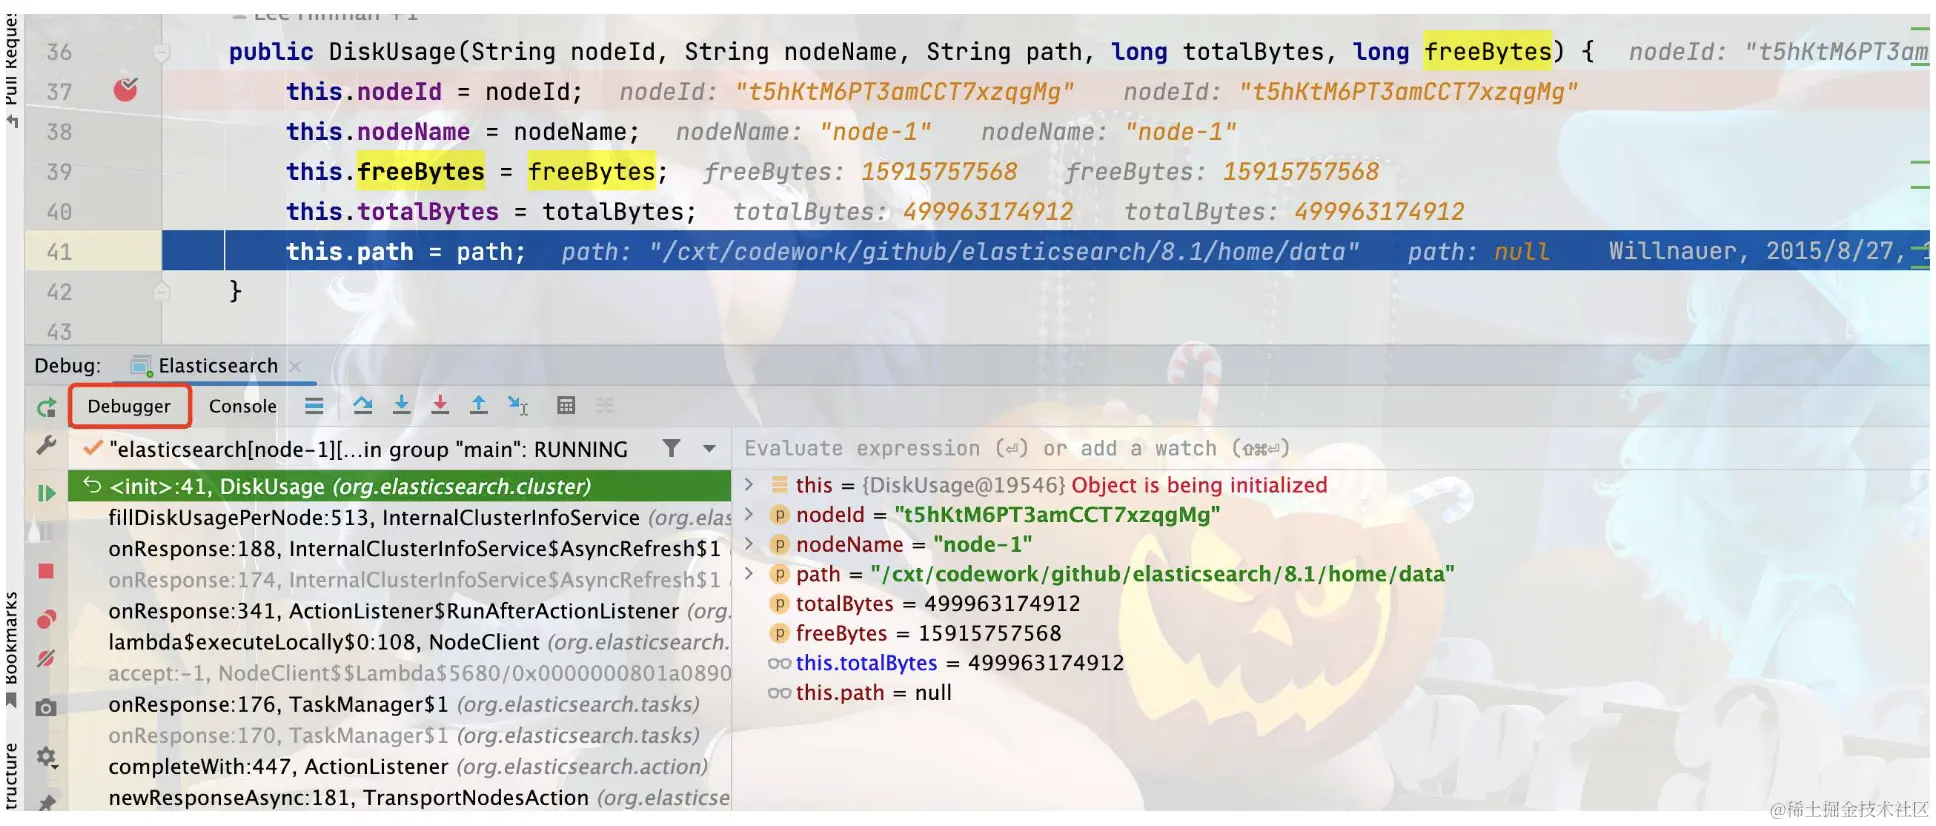
Task: Take thread dump camera icon
Action: 46,708
